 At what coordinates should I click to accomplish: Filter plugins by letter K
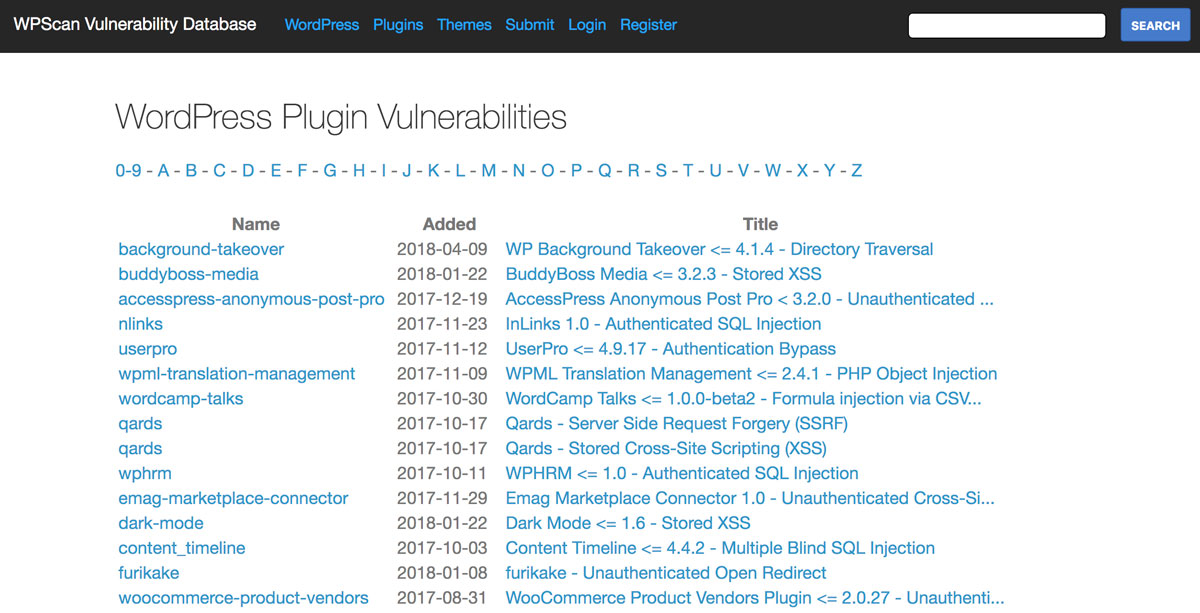[x=433, y=171]
